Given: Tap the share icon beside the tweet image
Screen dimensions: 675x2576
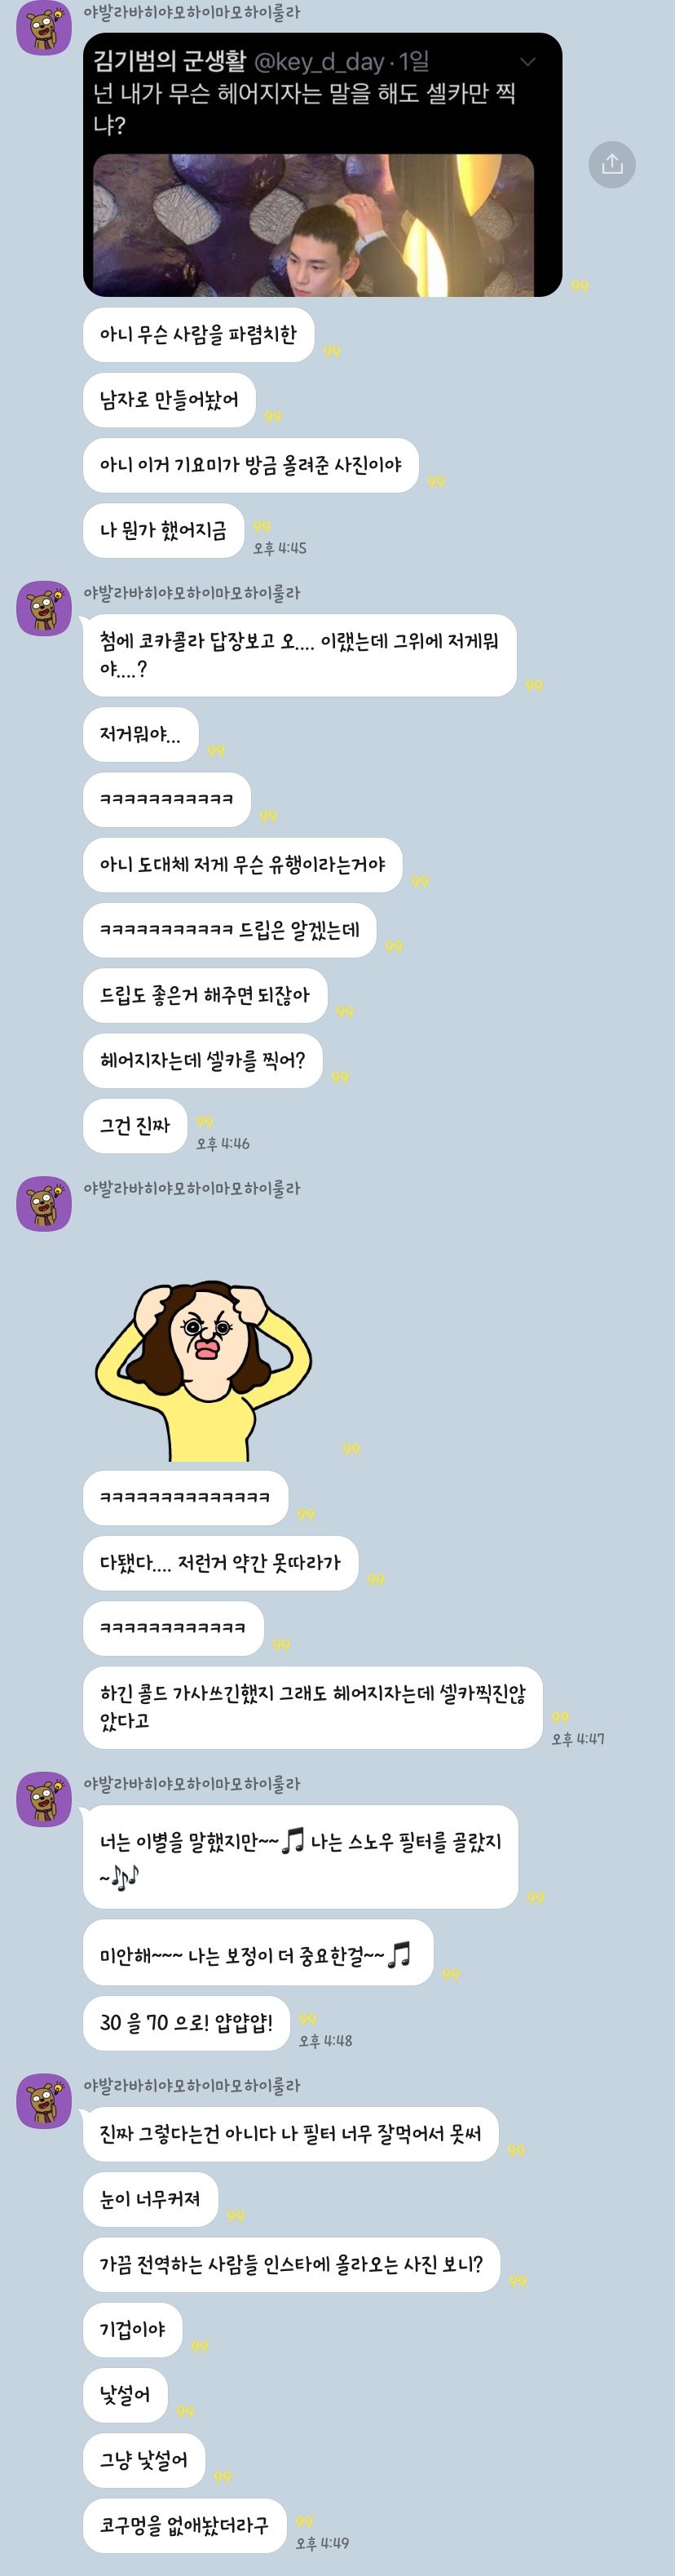Looking at the screenshot, I should [612, 164].
